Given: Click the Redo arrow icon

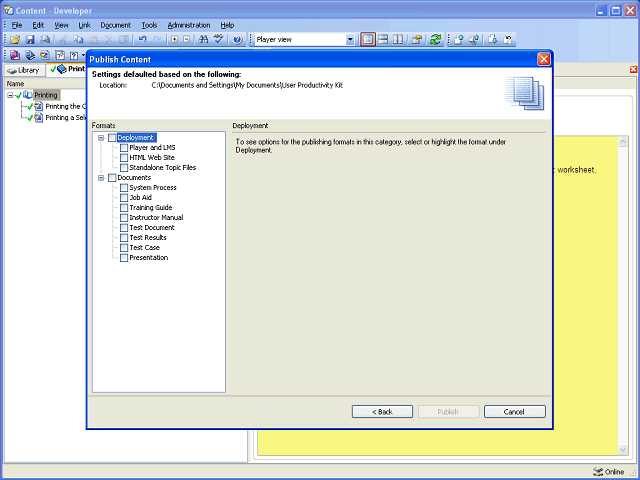Looking at the screenshot, I should coord(157,40).
